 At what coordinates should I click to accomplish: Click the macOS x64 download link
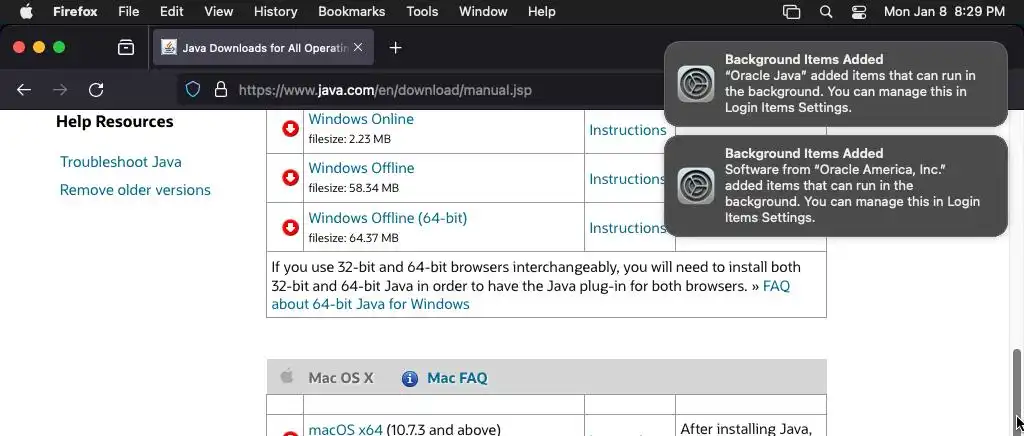[x=345, y=429]
